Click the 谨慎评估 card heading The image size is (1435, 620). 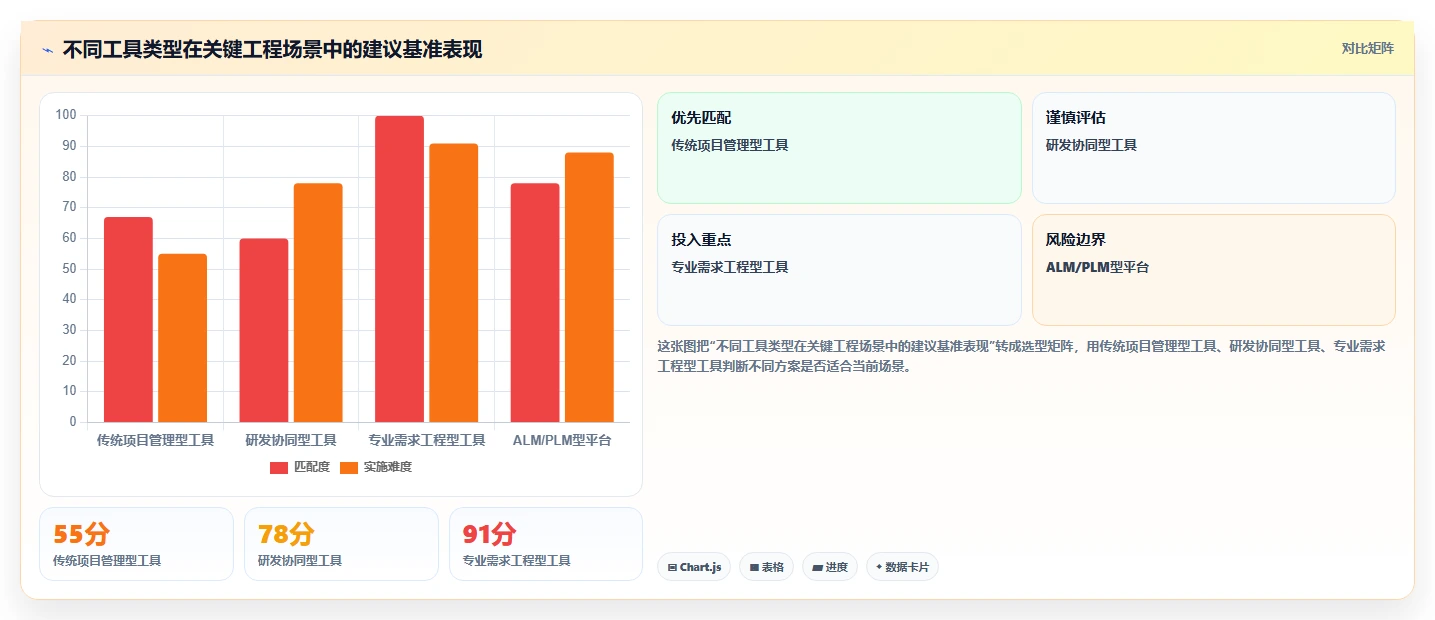[x=1076, y=118]
